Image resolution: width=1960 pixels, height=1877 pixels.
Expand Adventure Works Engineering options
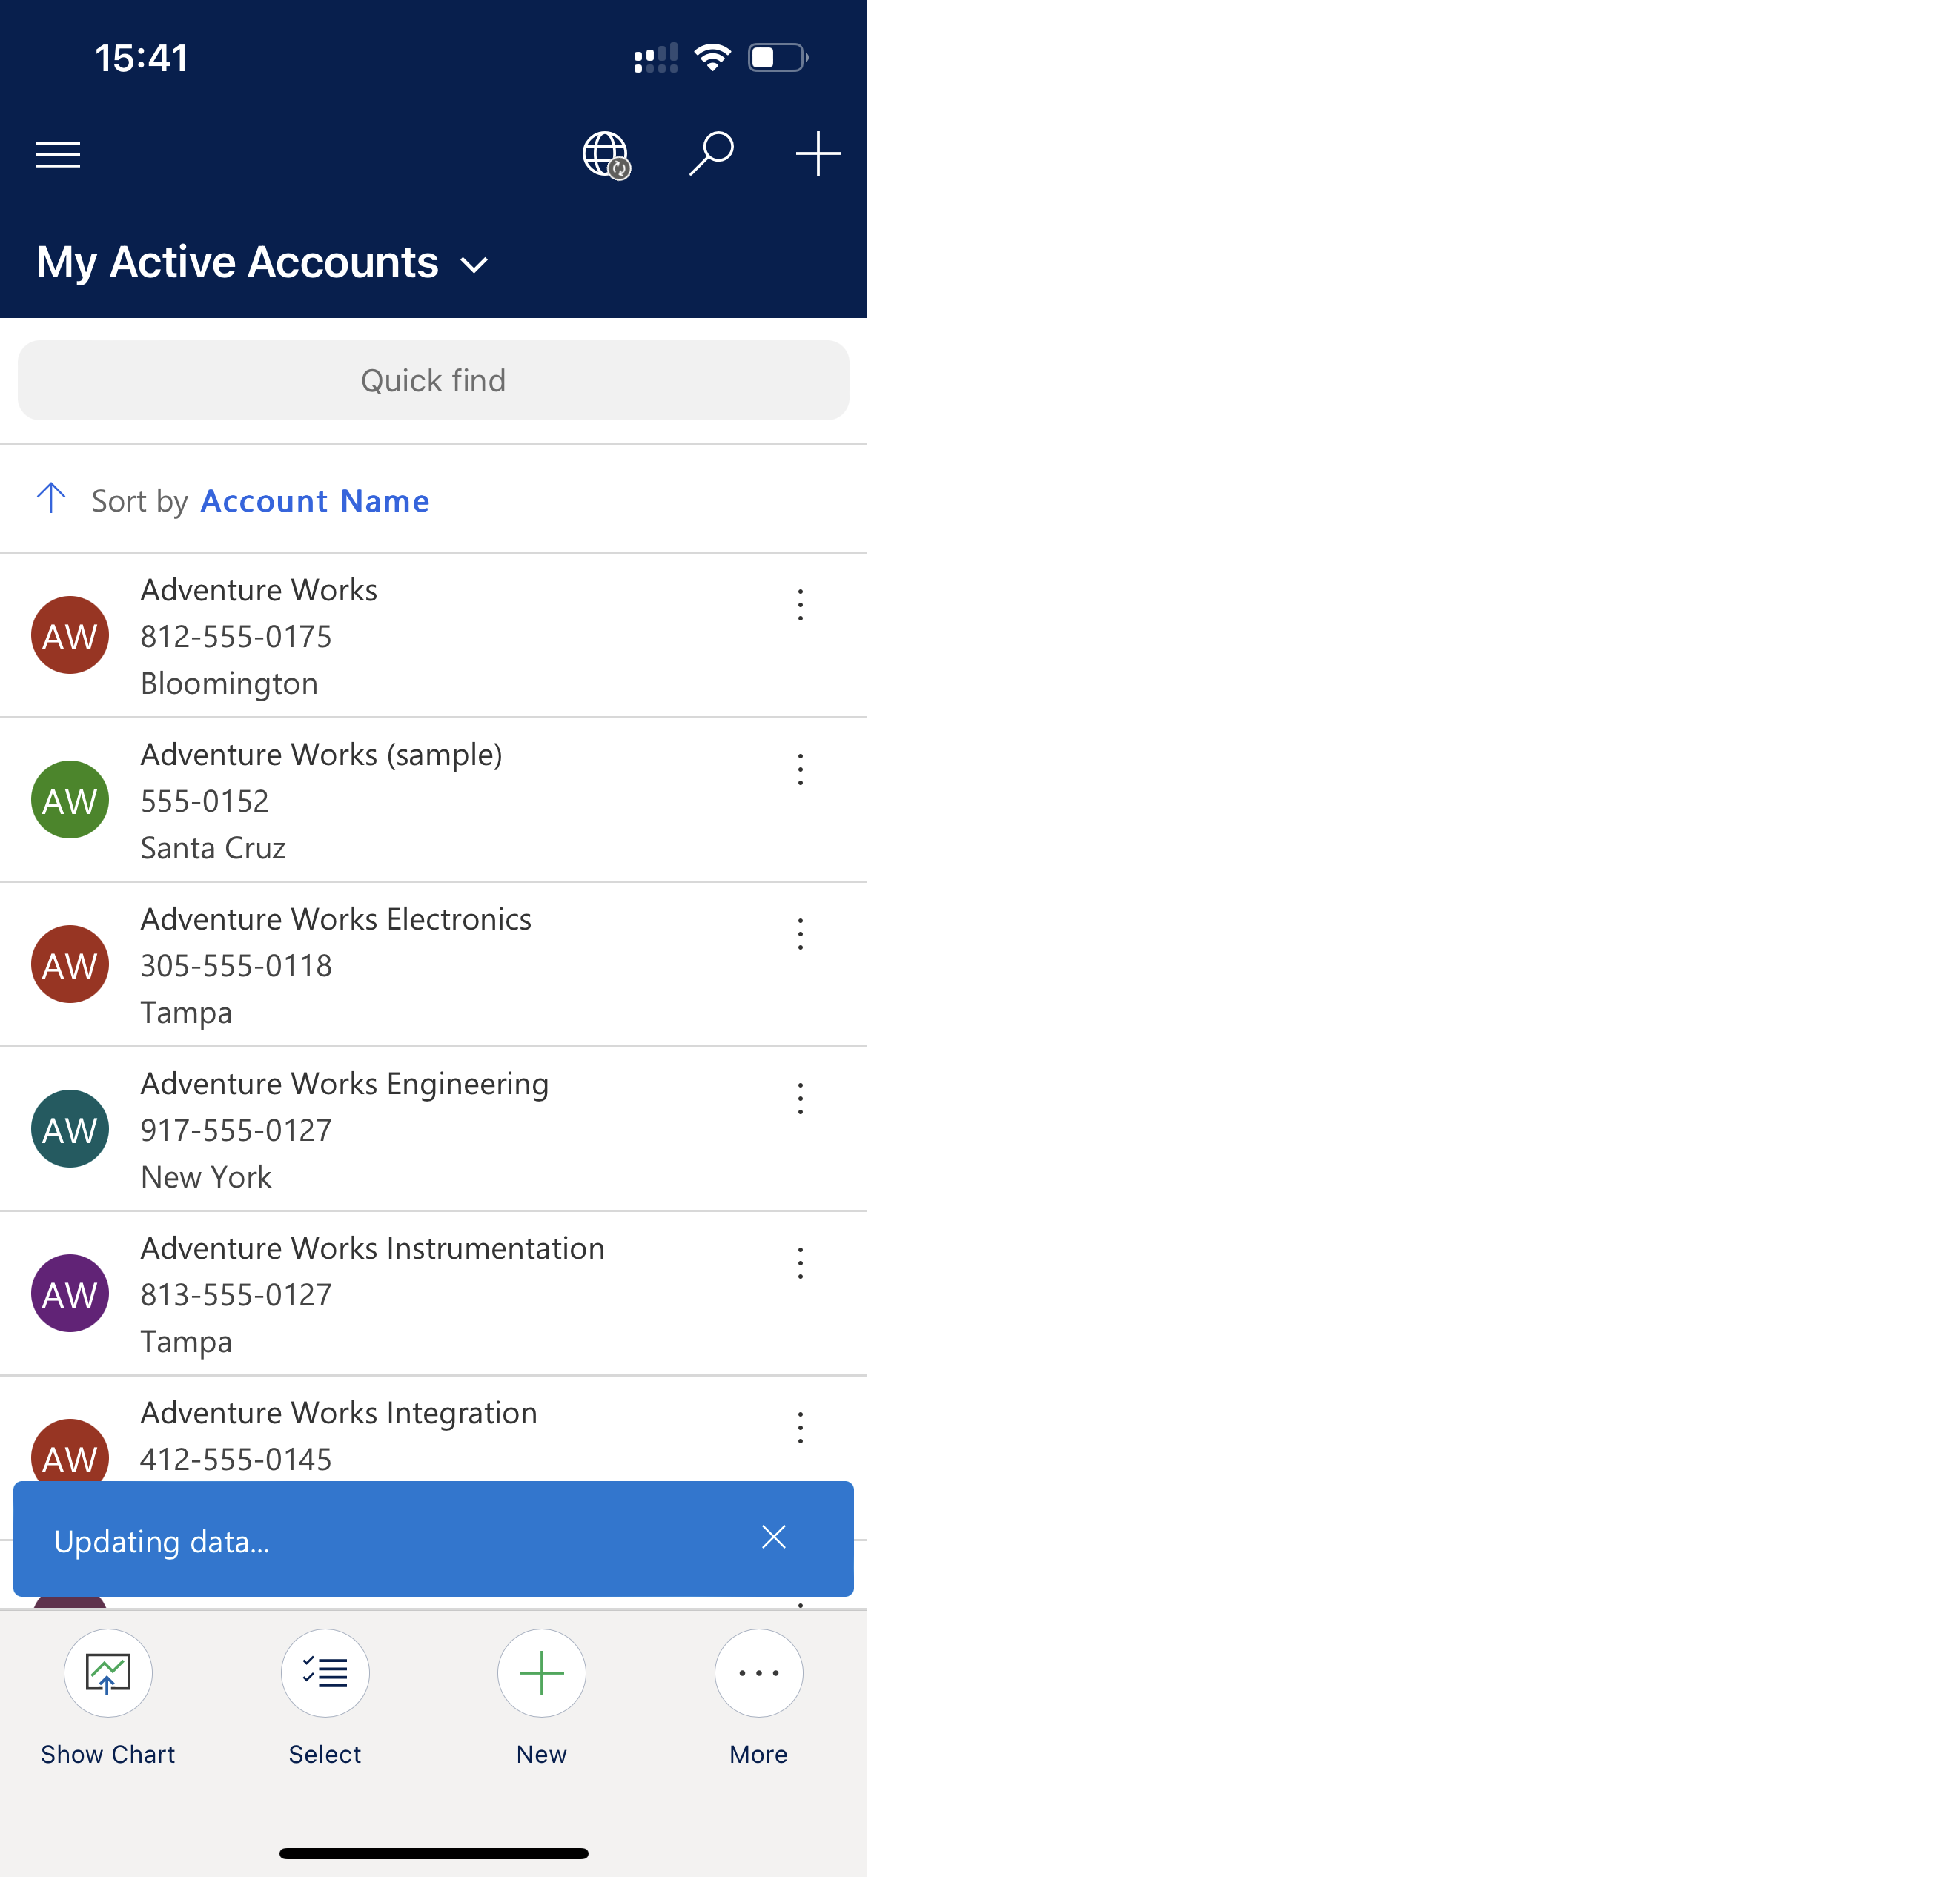[x=801, y=1099]
